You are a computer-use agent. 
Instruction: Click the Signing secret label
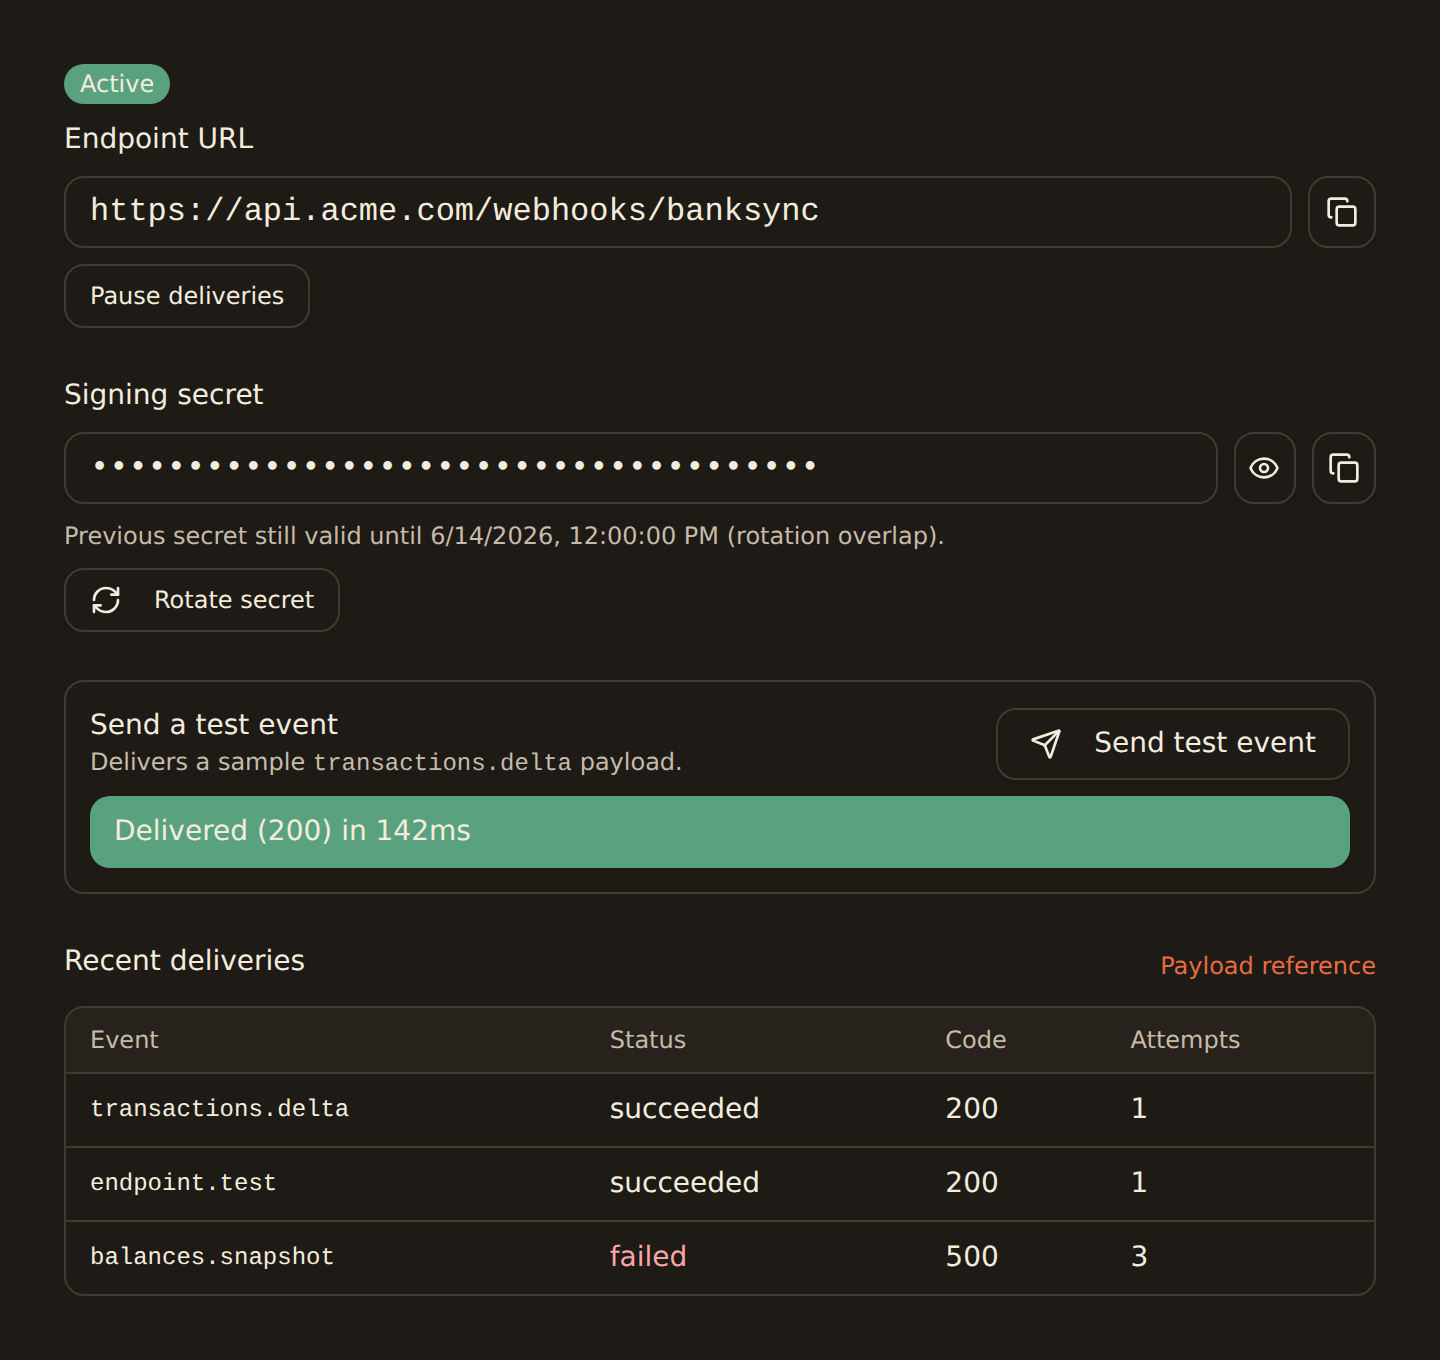click(163, 395)
